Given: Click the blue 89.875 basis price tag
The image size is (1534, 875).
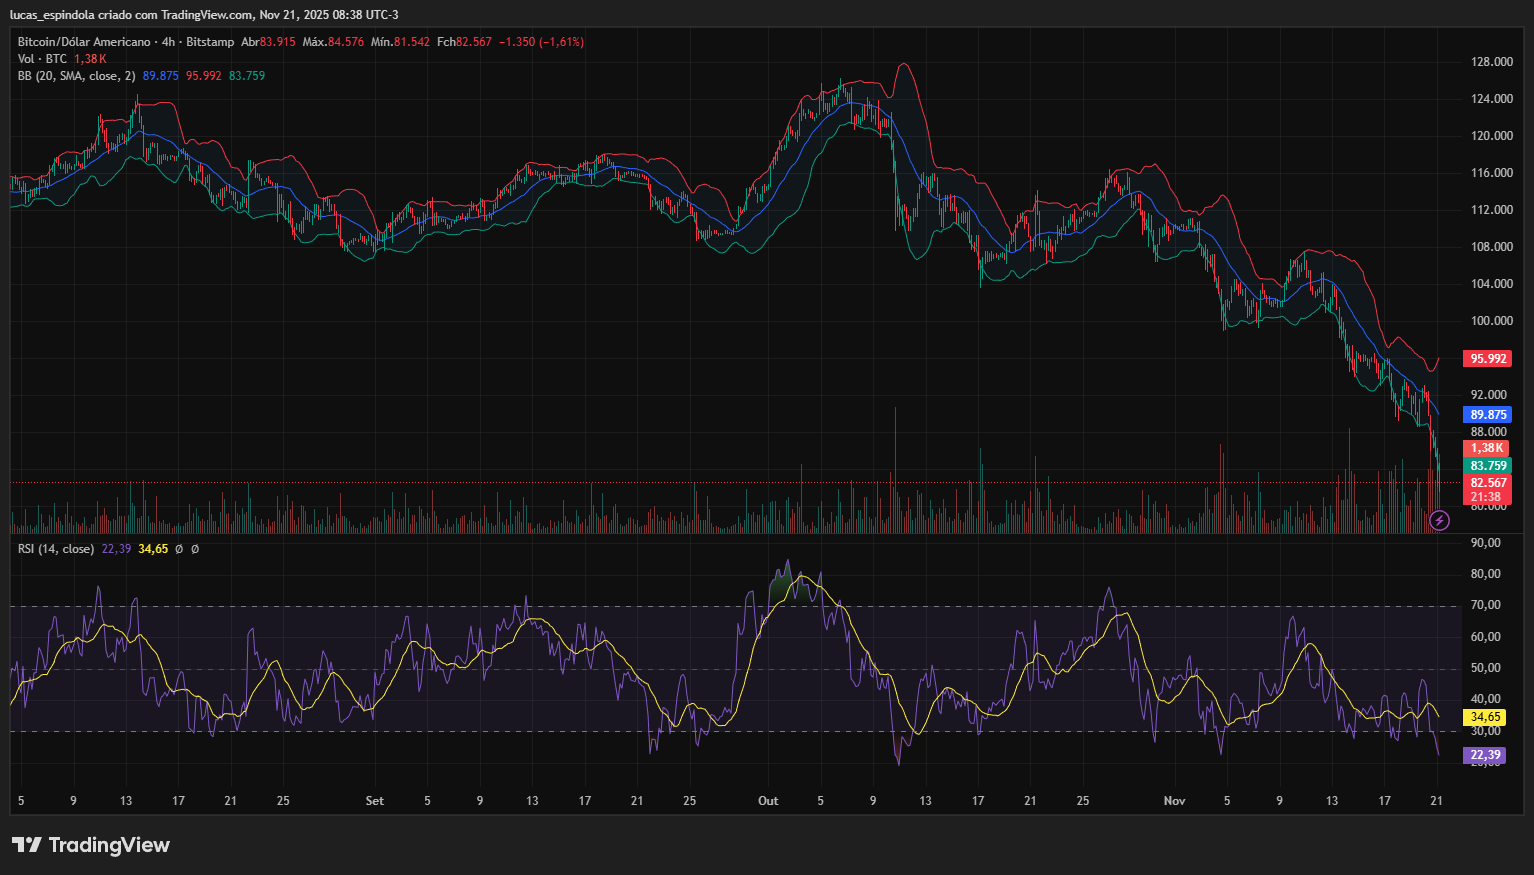Looking at the screenshot, I should [x=1487, y=415].
